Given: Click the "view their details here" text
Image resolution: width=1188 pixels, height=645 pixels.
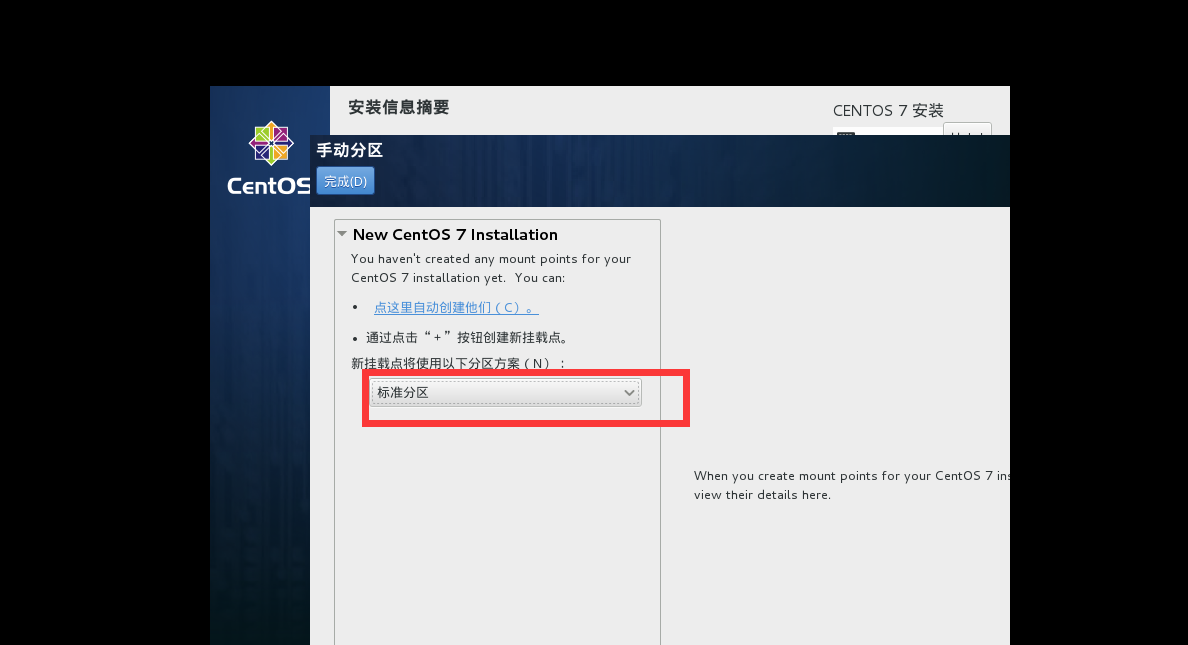Looking at the screenshot, I should pos(762,495).
